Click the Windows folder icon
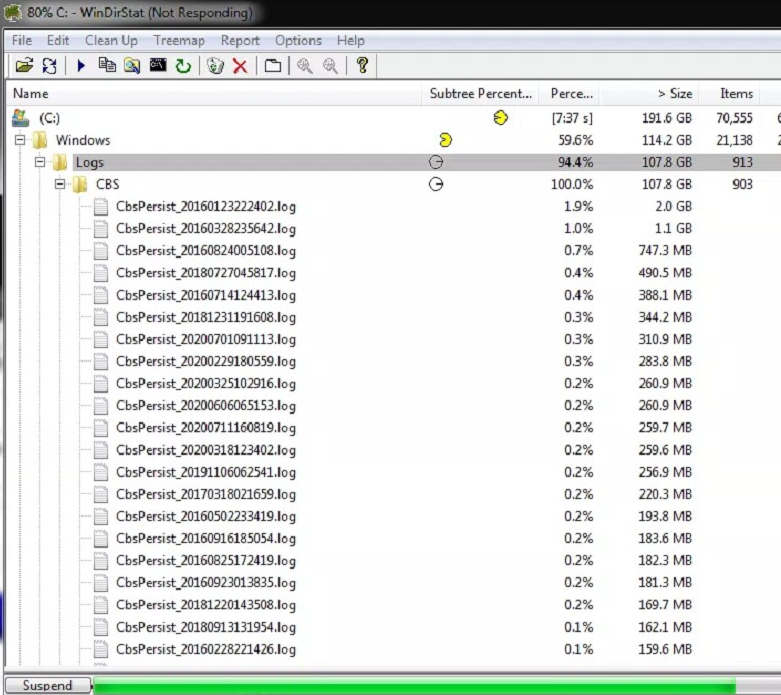This screenshot has height=695, width=781. pyautogui.click(x=40, y=140)
